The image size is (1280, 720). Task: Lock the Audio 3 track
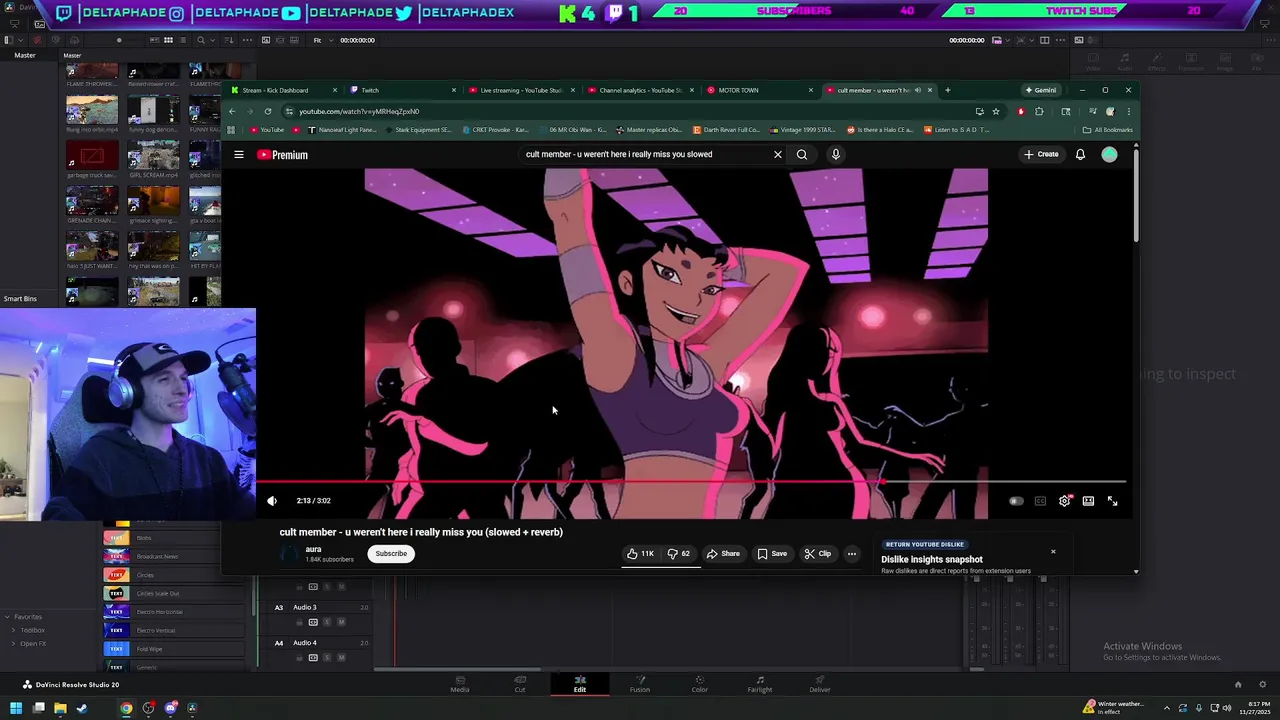[x=299, y=622]
